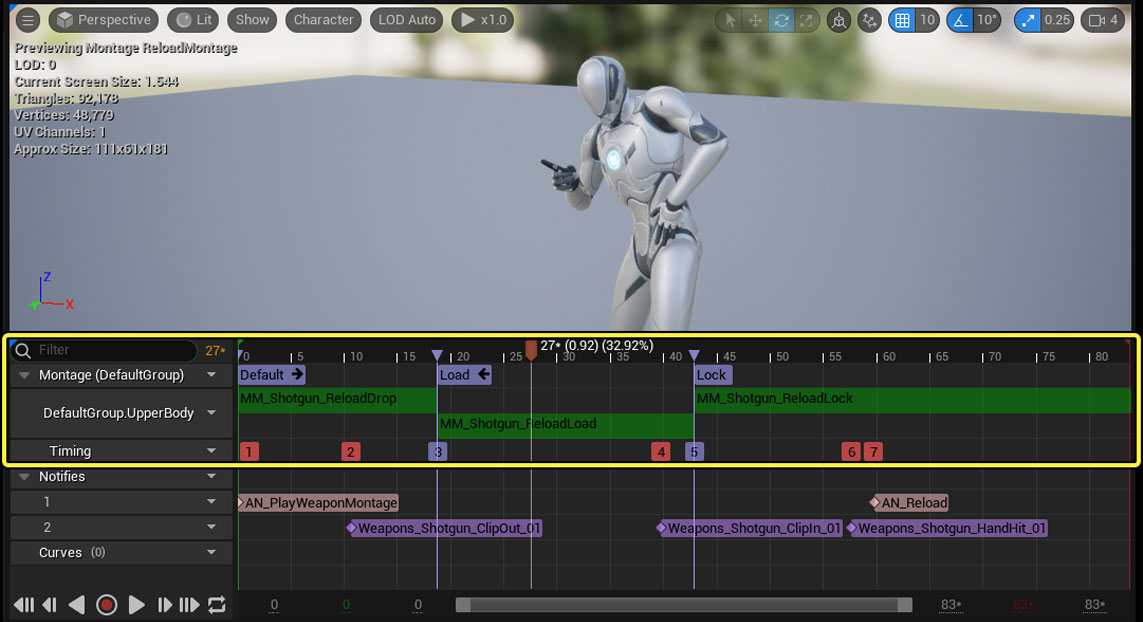
Task: Select the Rotate tool in the viewport toolbar
Action: pos(781,20)
